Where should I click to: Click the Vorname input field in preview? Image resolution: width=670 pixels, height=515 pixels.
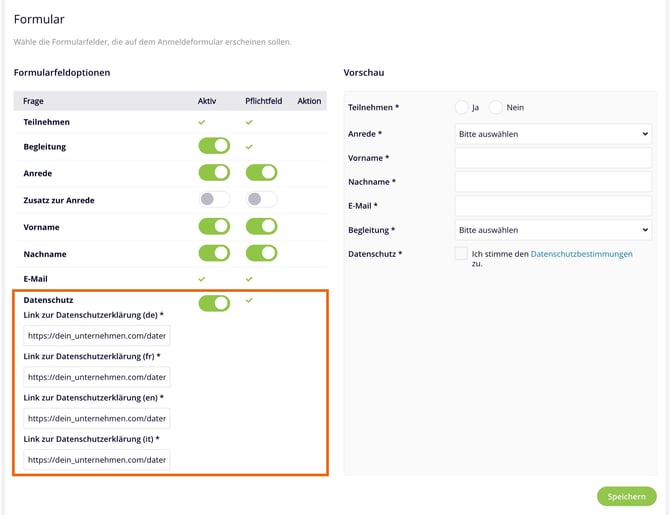point(553,158)
